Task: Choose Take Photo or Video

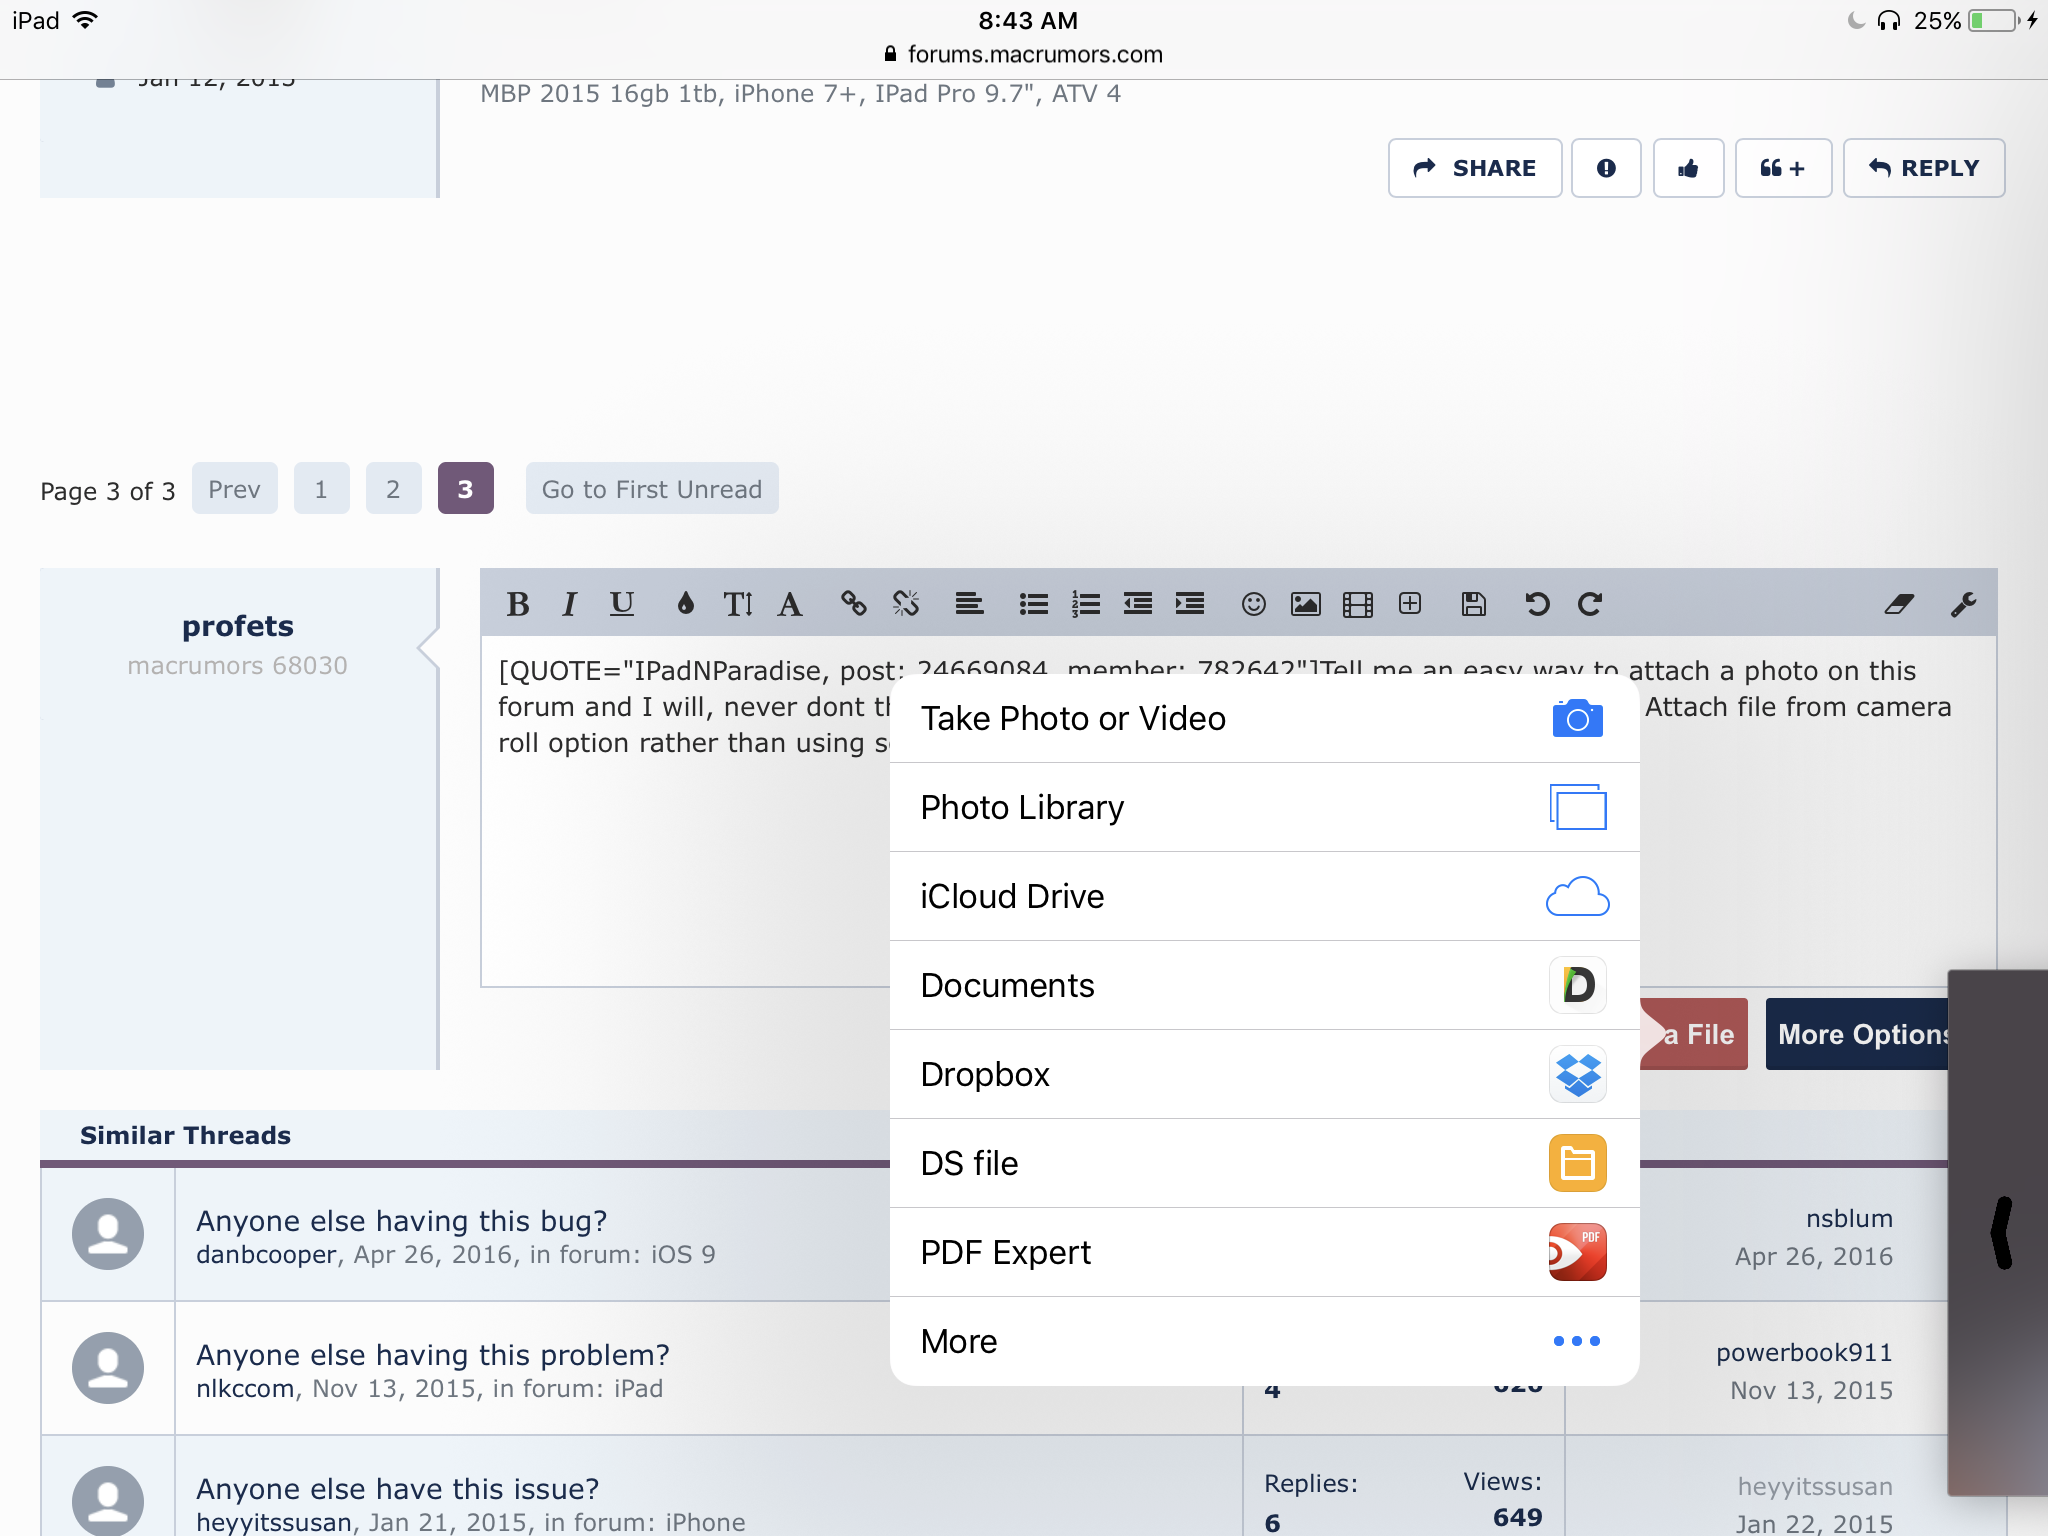Action: pos(1264,719)
